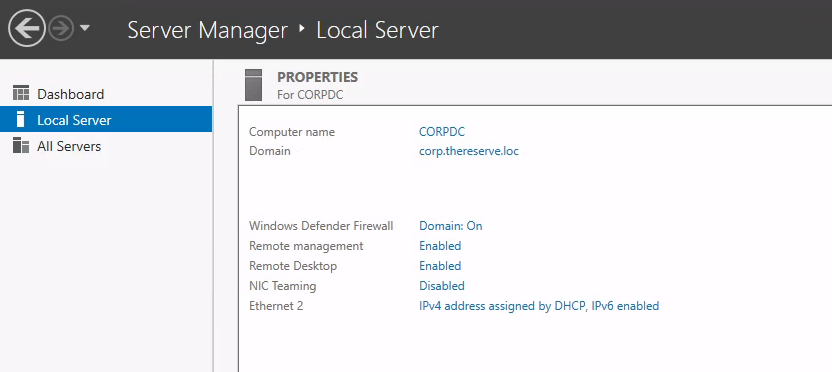This screenshot has height=372, width=832.
Task: Click the 'Domain' label
Action: point(270,151)
